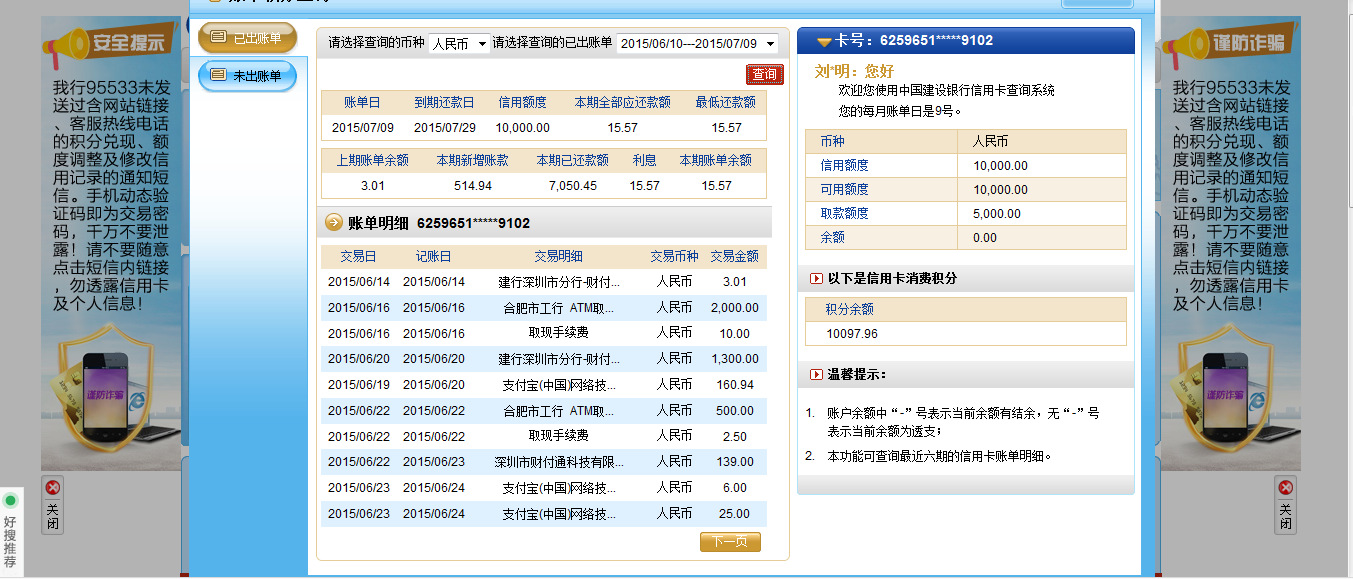
Task: Click the 交易日 column header
Action: coord(358,256)
